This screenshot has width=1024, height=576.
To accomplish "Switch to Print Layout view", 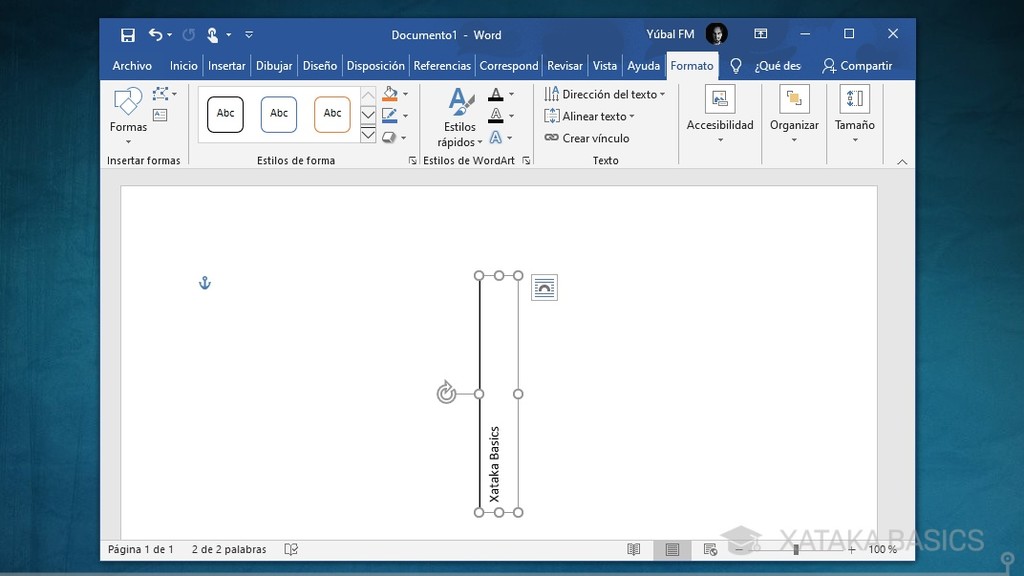I will pos(672,549).
